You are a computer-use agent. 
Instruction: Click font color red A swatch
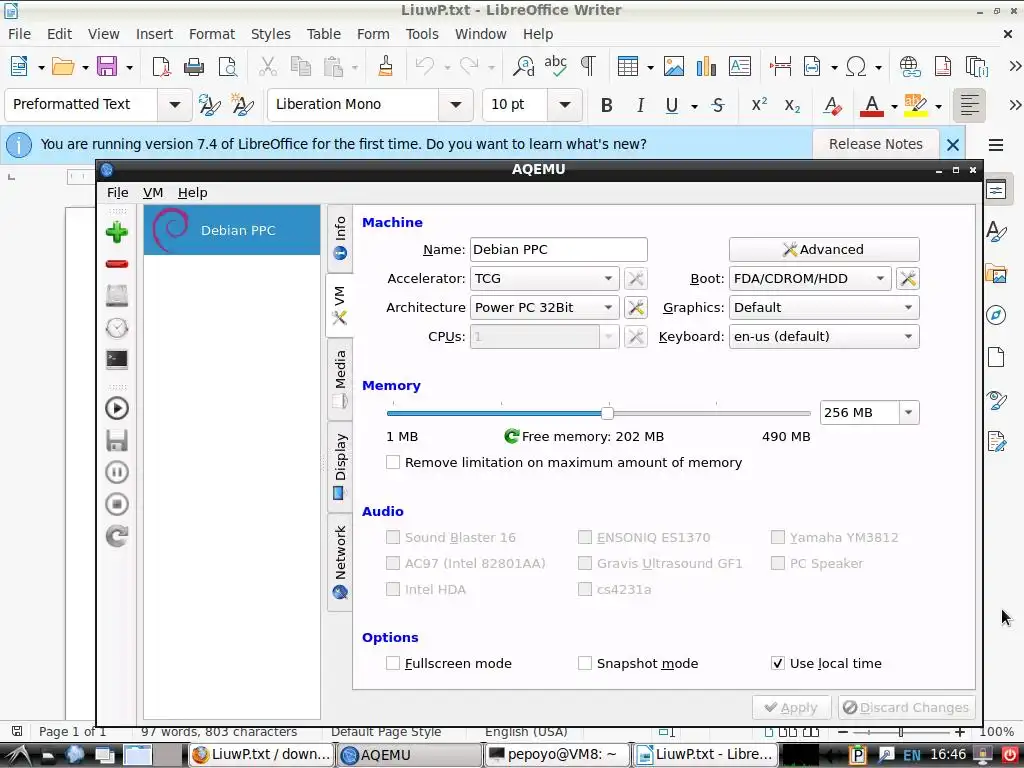tap(871, 105)
